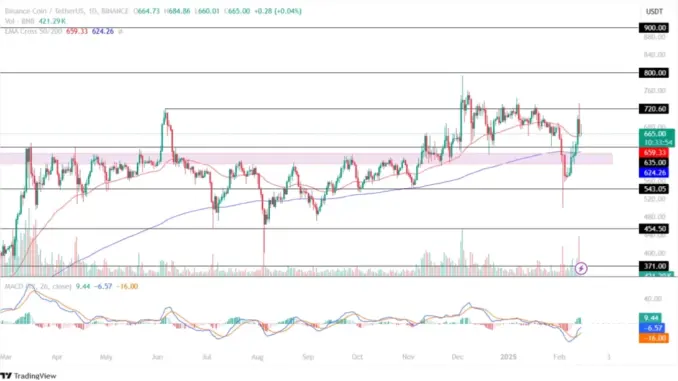Viewport: 678px width, 381px height.
Task: Click the Dec label on time axis
Action: [x=457, y=357]
